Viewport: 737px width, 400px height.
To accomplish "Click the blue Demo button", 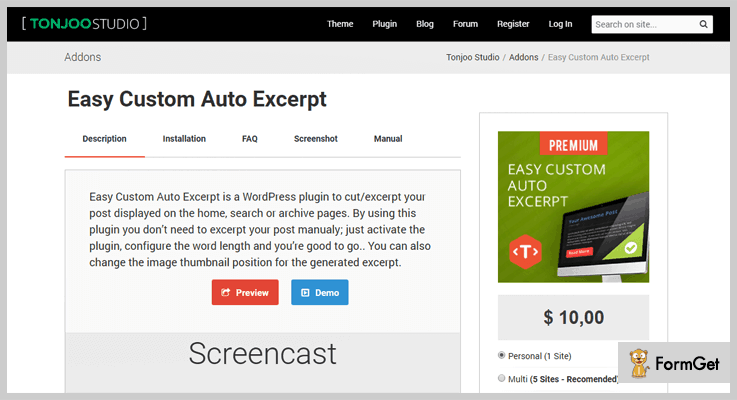I will (320, 292).
